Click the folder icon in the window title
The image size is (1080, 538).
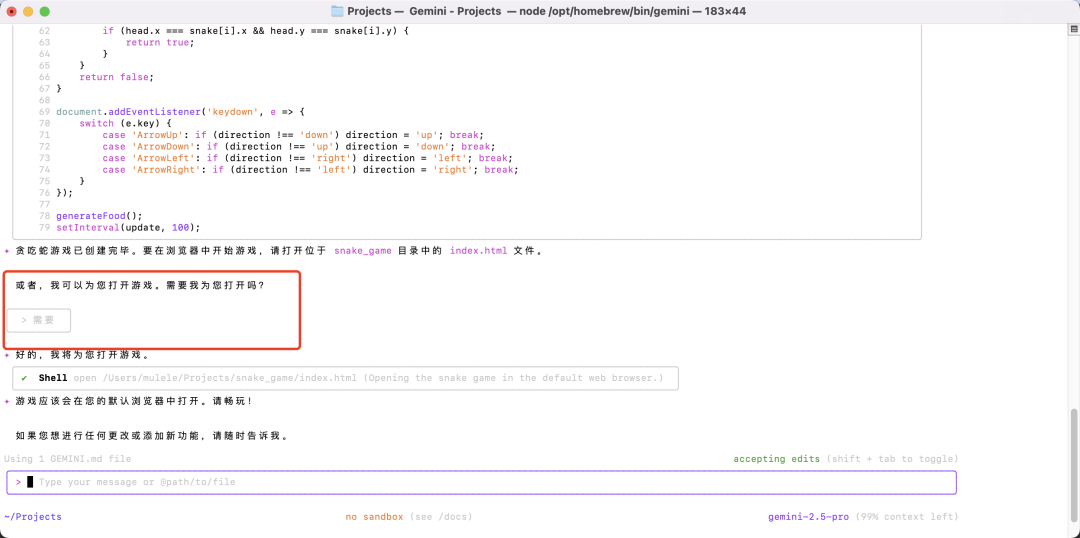click(337, 11)
